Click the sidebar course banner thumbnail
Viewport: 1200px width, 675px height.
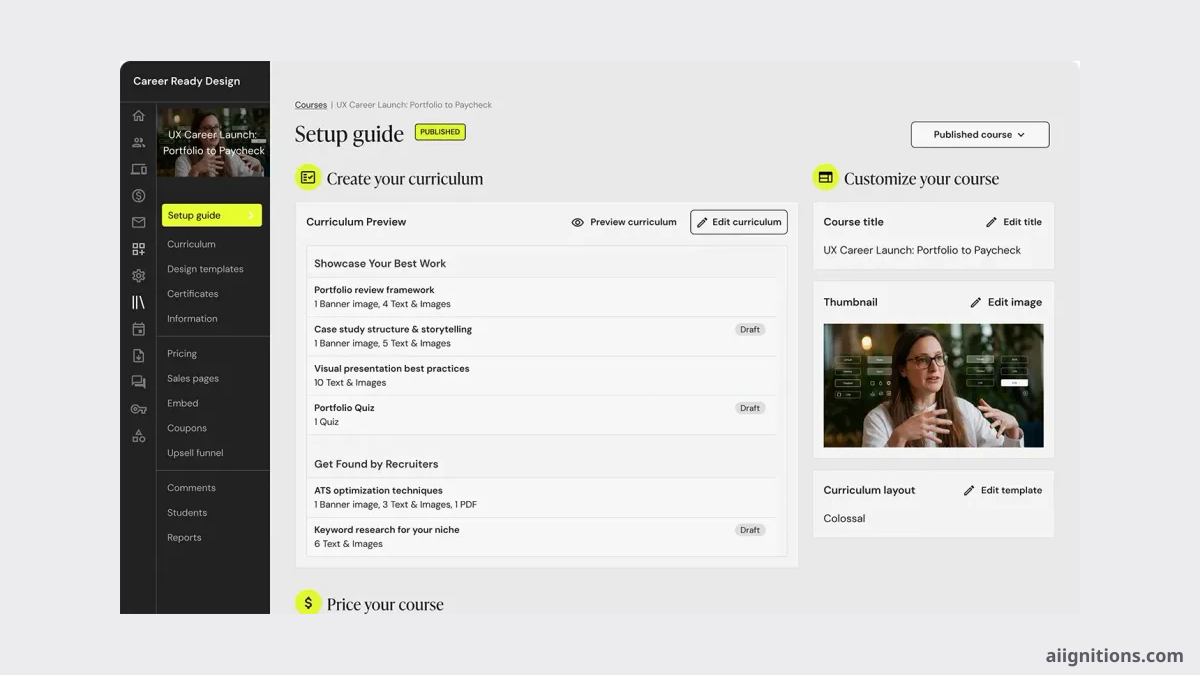pyautogui.click(x=213, y=142)
